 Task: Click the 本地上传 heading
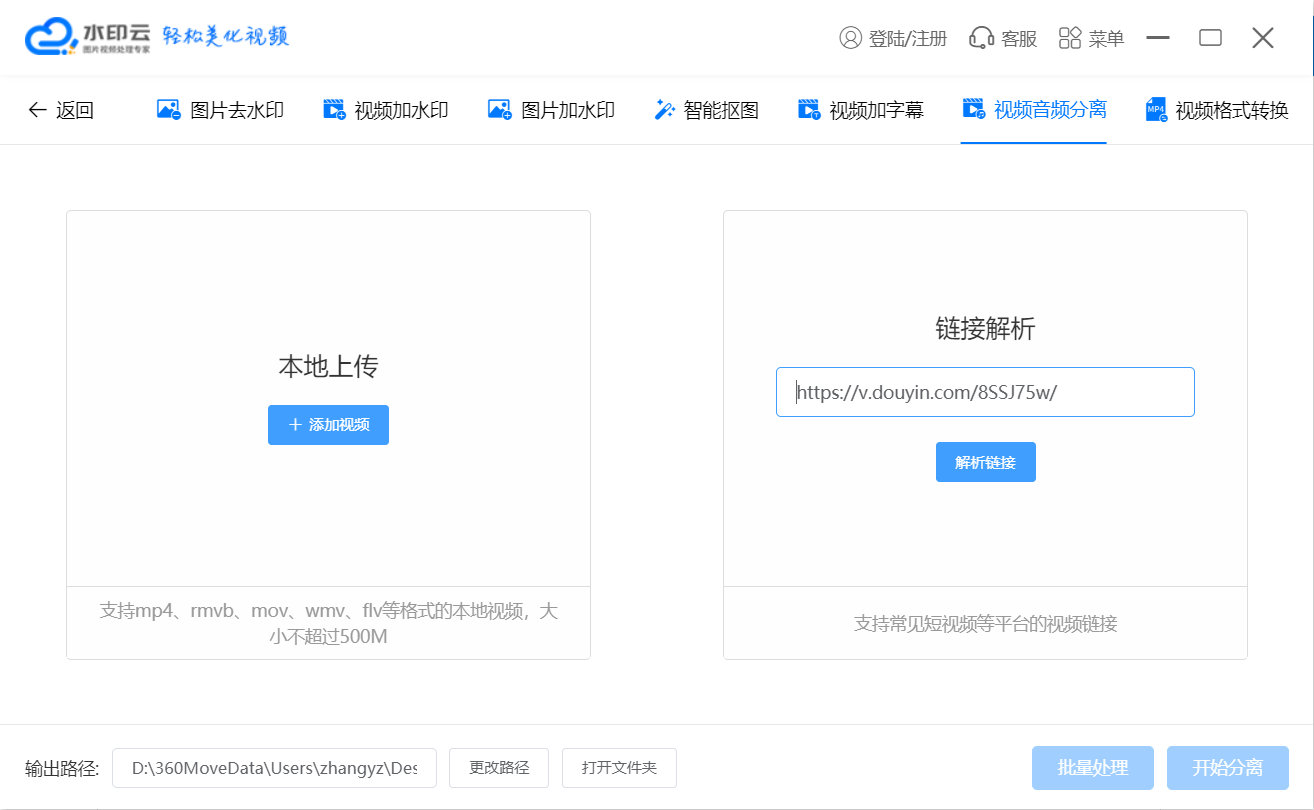click(x=328, y=367)
